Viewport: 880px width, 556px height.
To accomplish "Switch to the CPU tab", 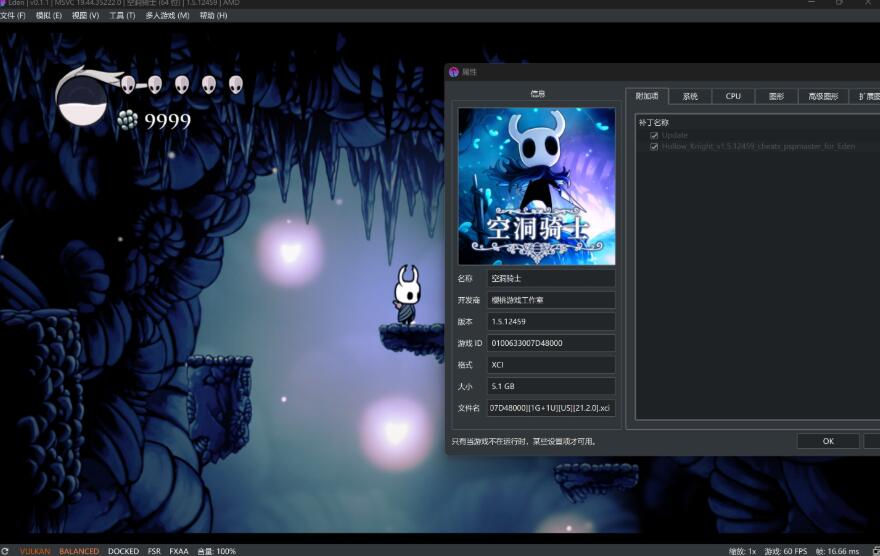I will tap(733, 96).
